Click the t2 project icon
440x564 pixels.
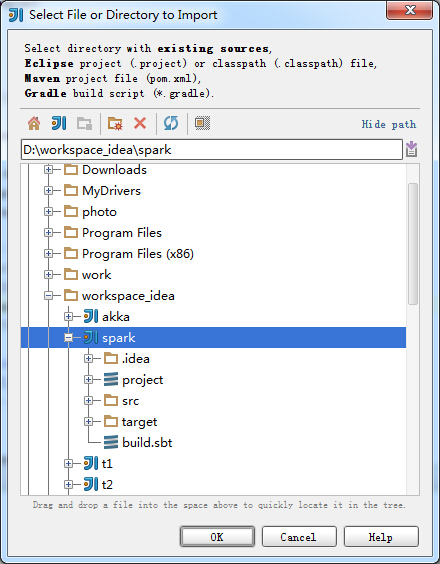click(x=91, y=484)
